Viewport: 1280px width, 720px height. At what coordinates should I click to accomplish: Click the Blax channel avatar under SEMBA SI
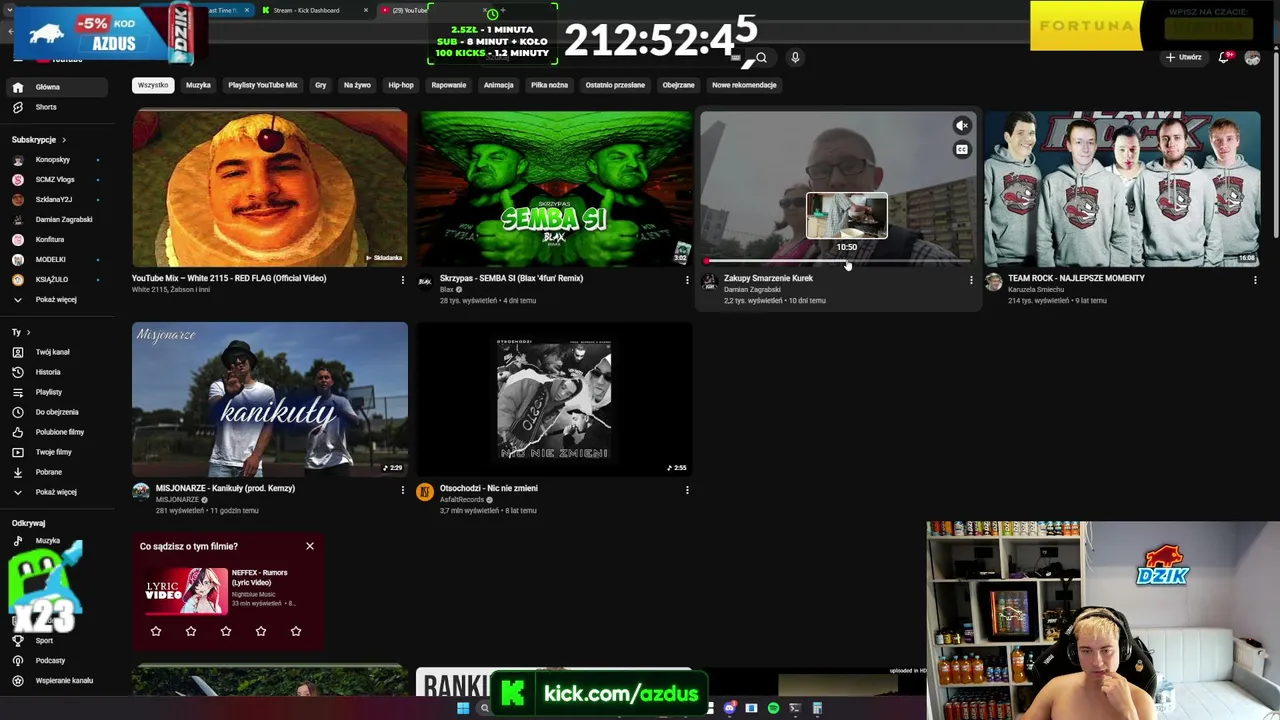tap(425, 282)
